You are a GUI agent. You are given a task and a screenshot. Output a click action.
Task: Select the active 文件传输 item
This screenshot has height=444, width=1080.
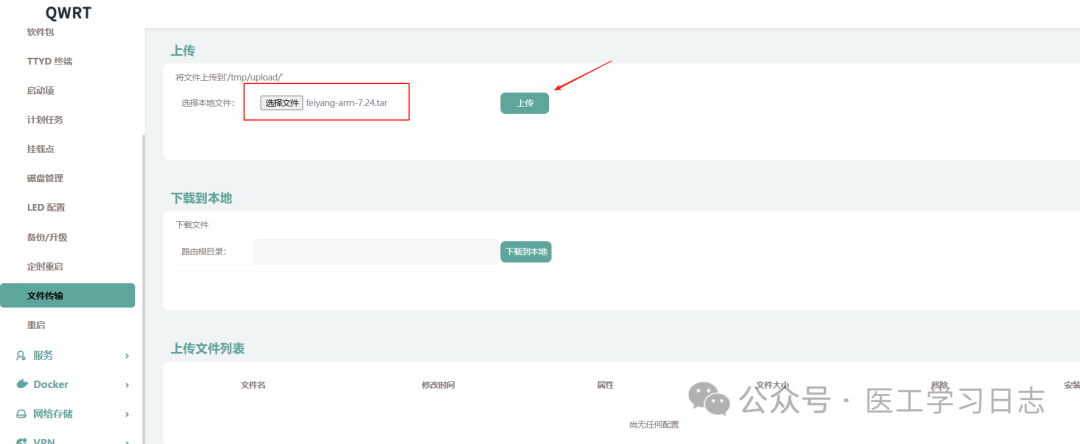[68, 295]
